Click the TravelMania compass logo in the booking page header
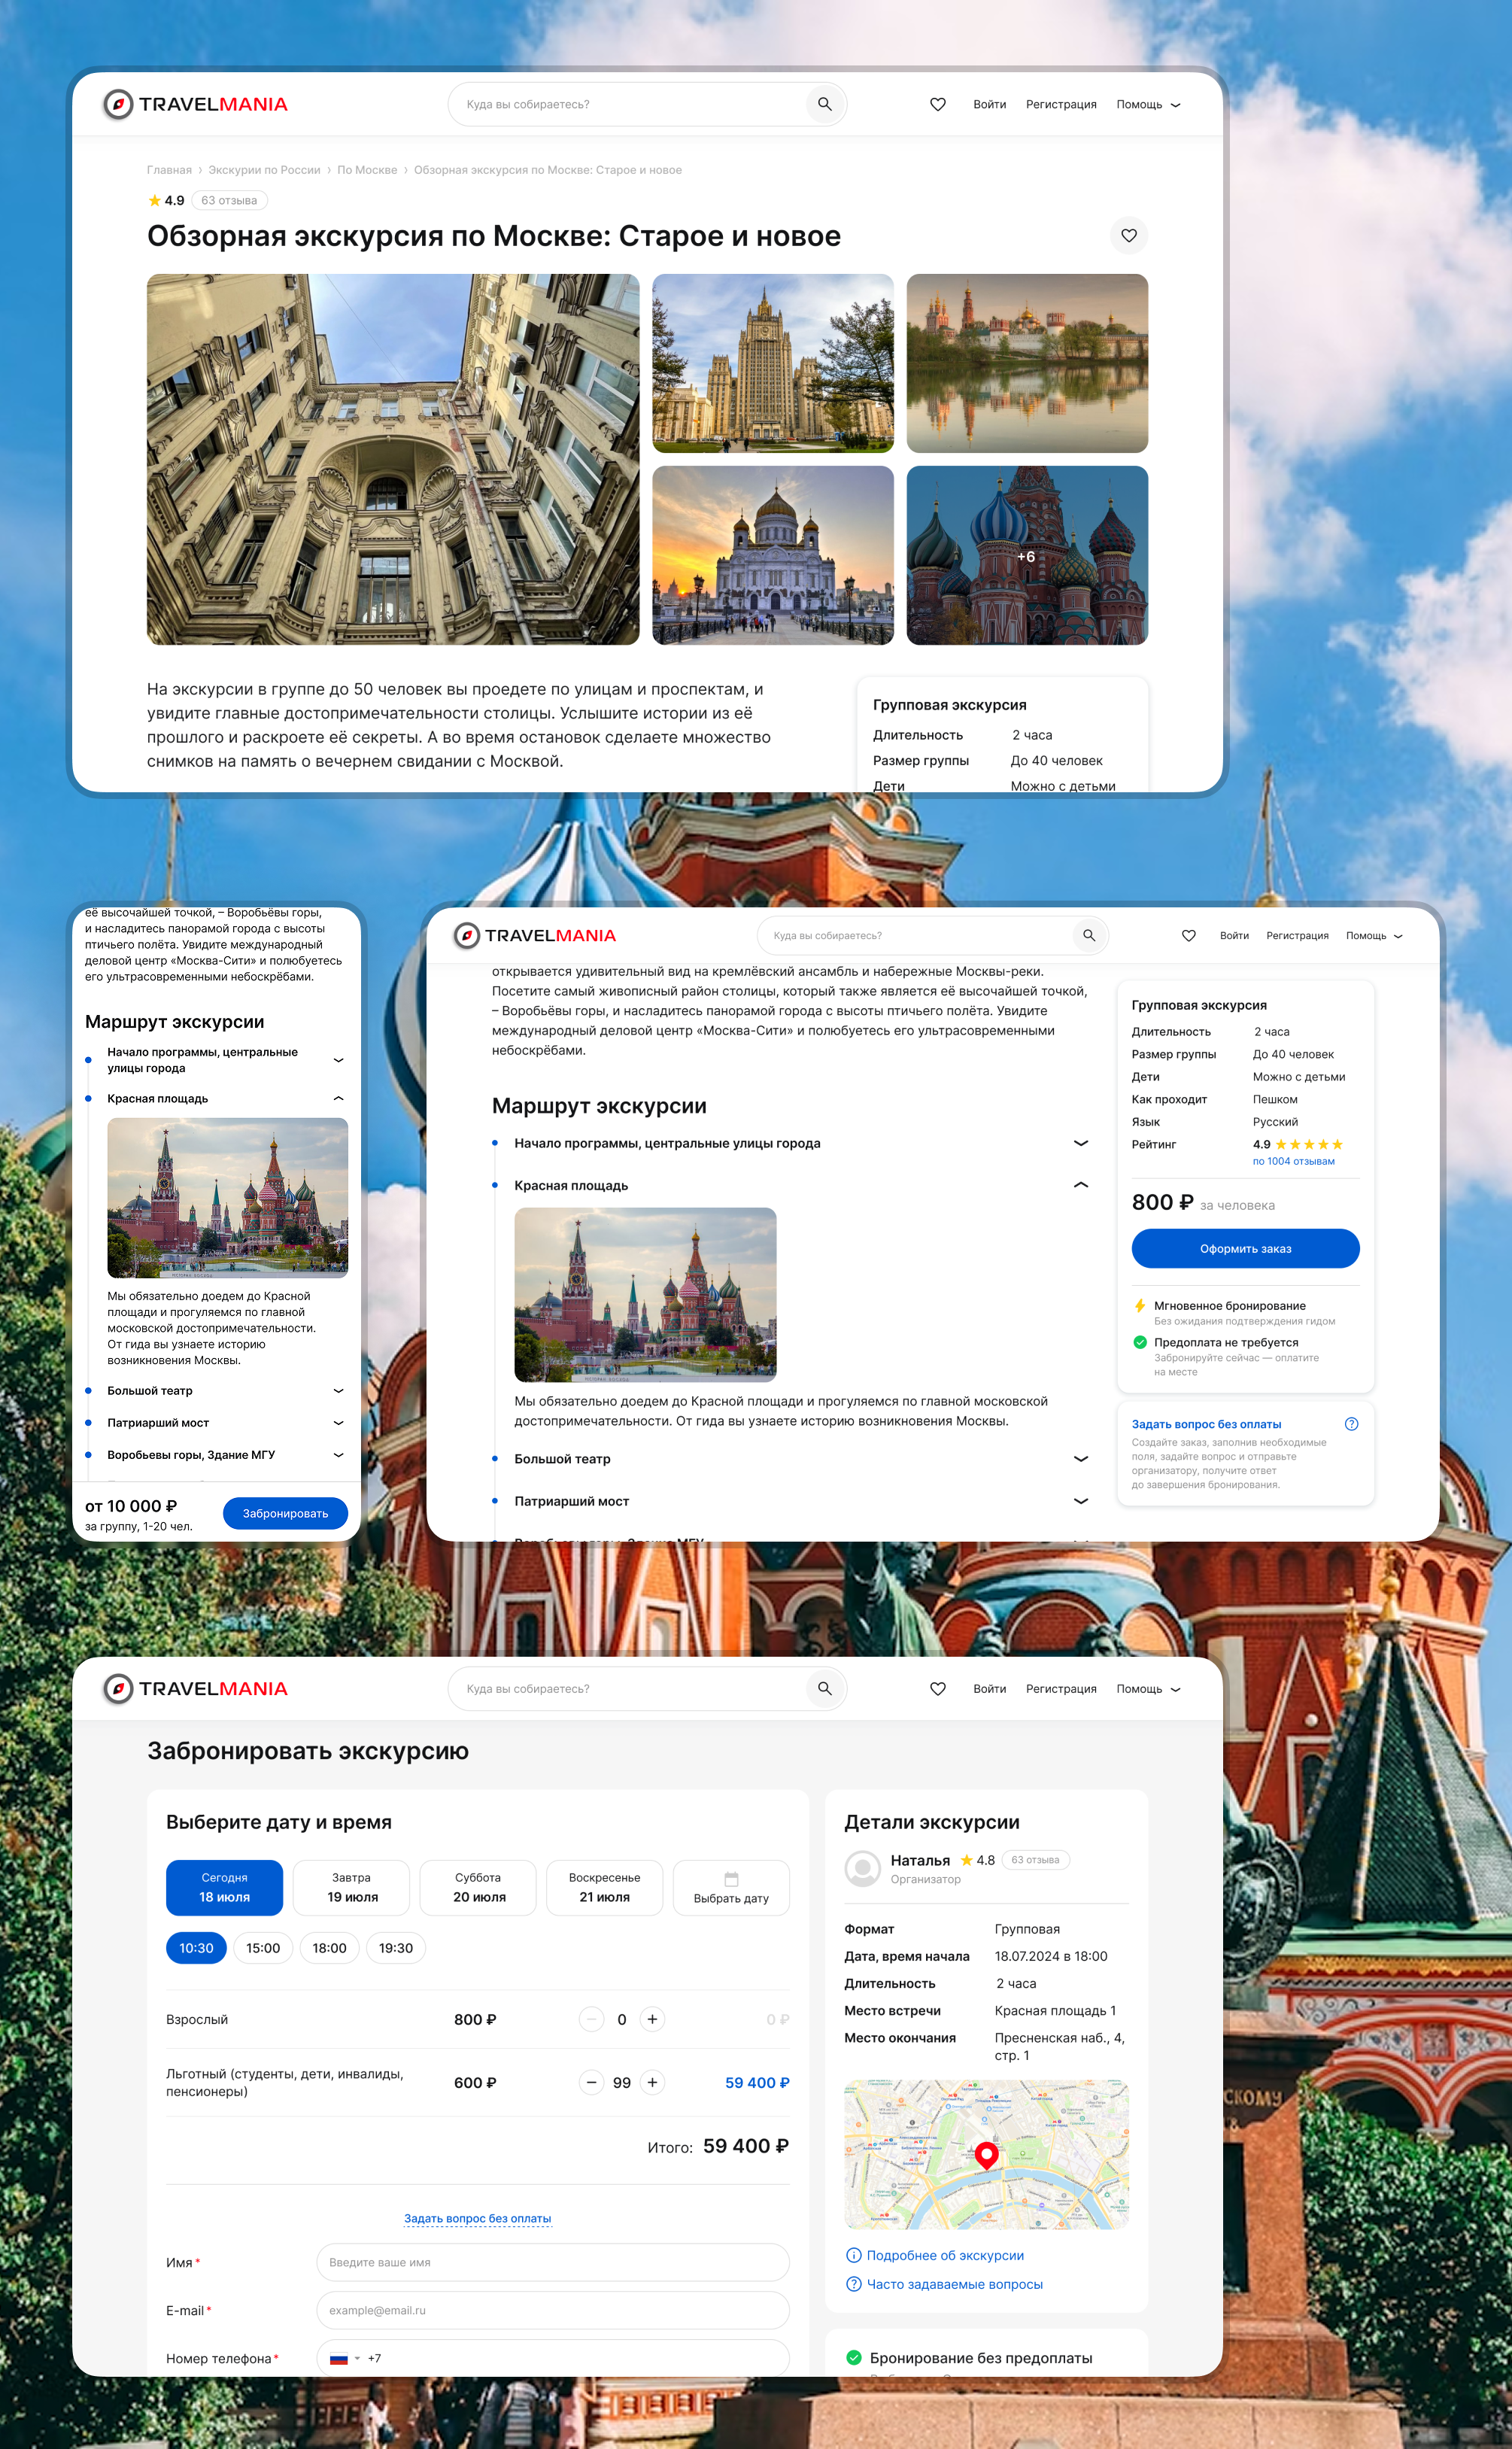 pos(118,1688)
